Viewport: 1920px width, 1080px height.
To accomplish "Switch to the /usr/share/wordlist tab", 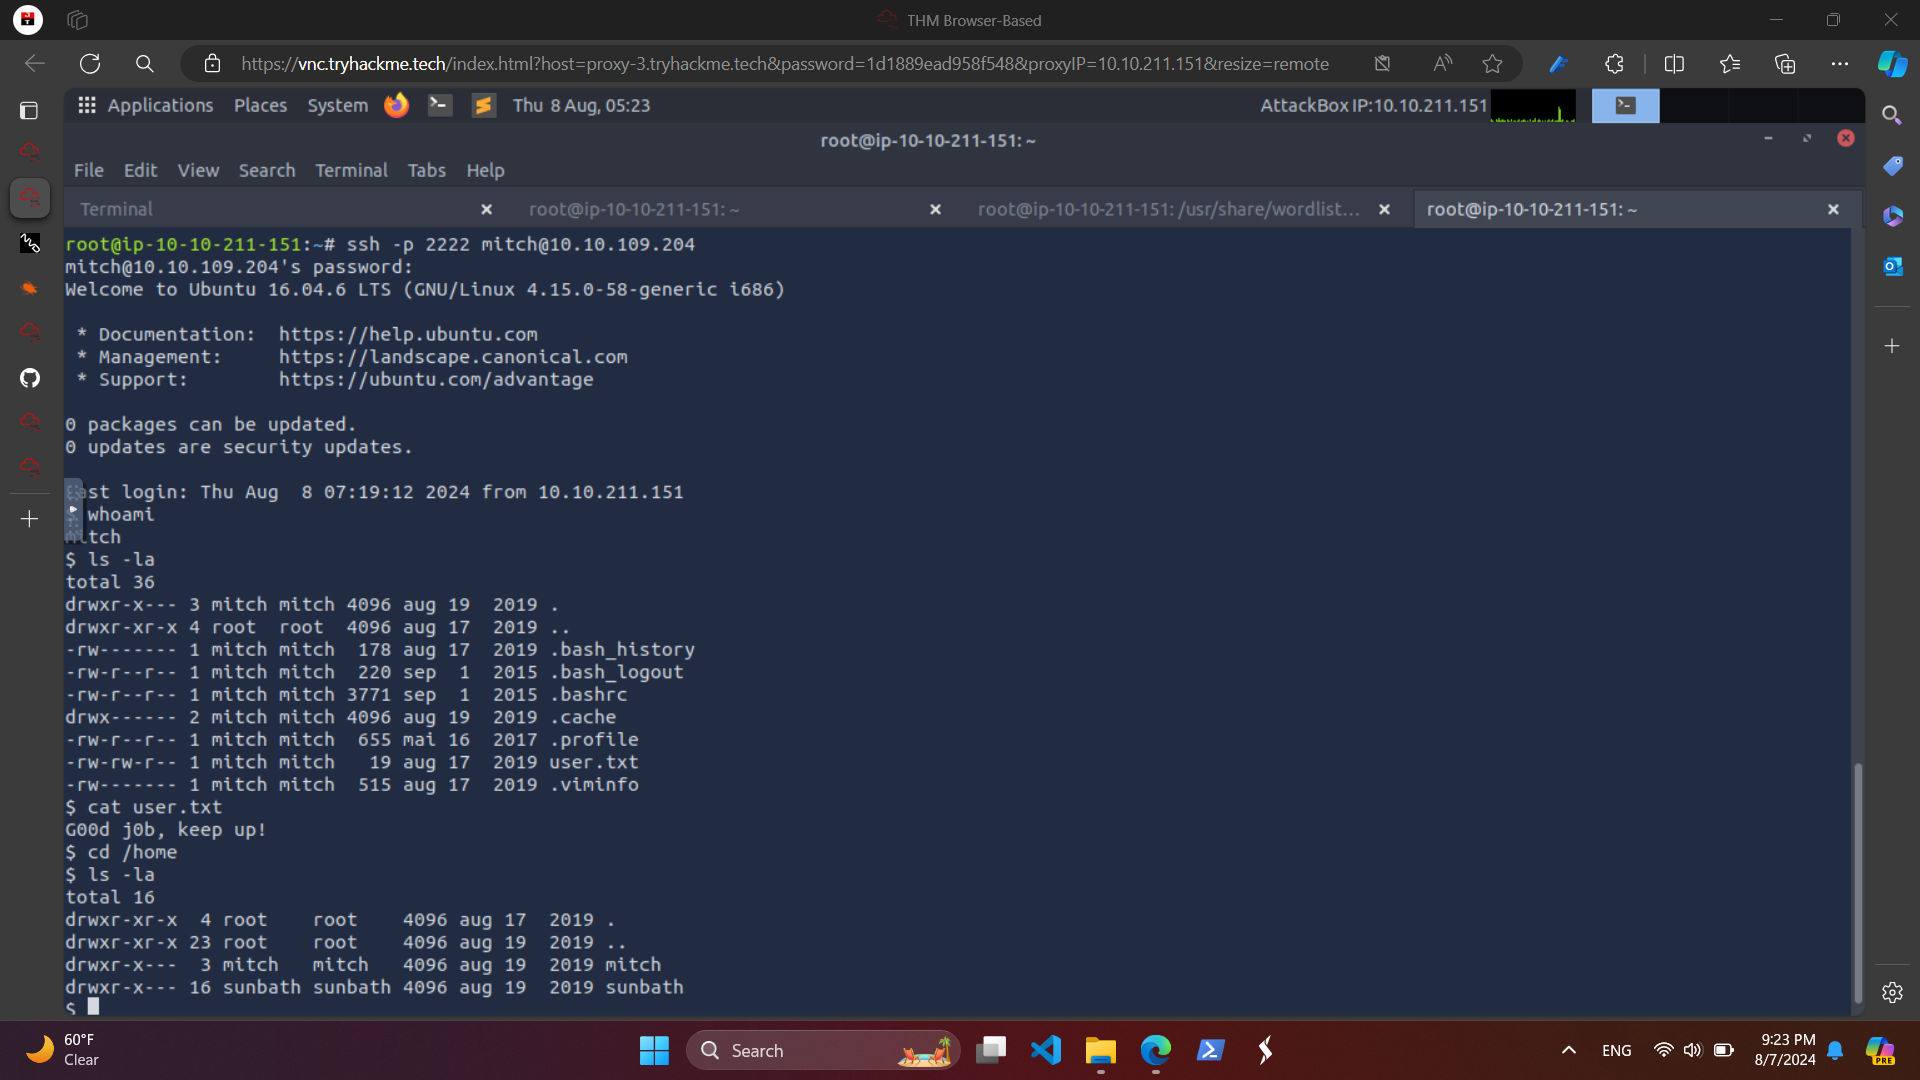I will tap(1168, 209).
